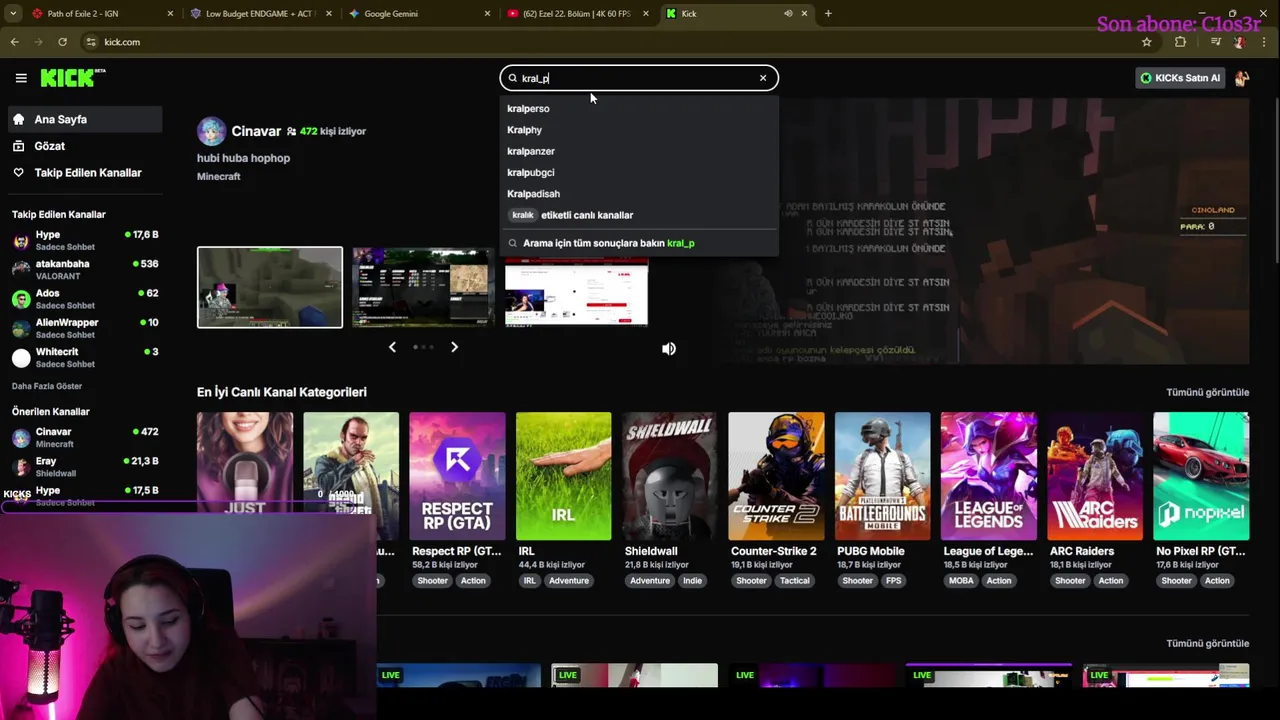Open the IRL category card

click(x=563, y=476)
